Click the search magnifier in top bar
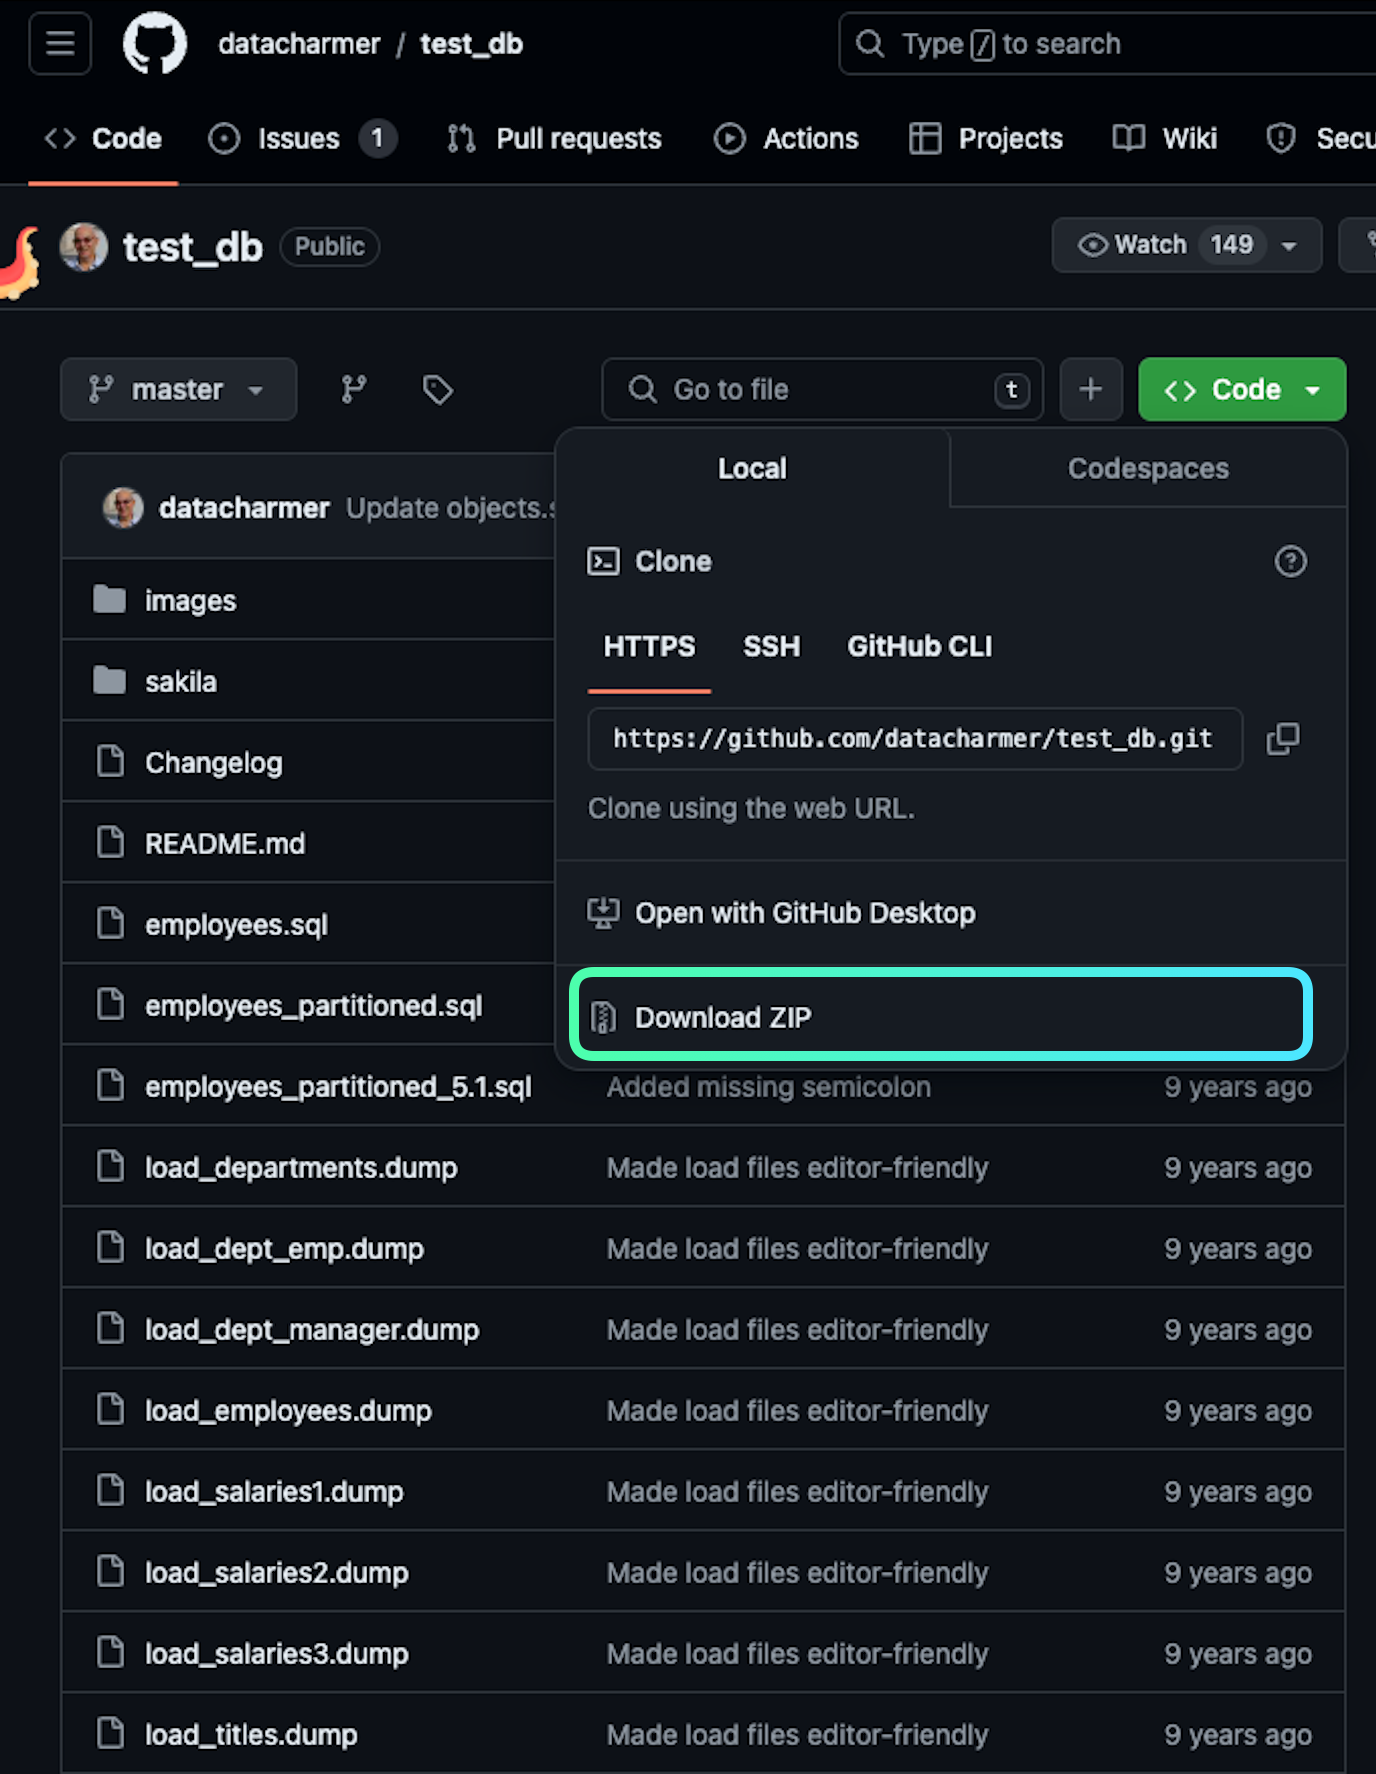The height and width of the screenshot is (1774, 1376). 870,44
